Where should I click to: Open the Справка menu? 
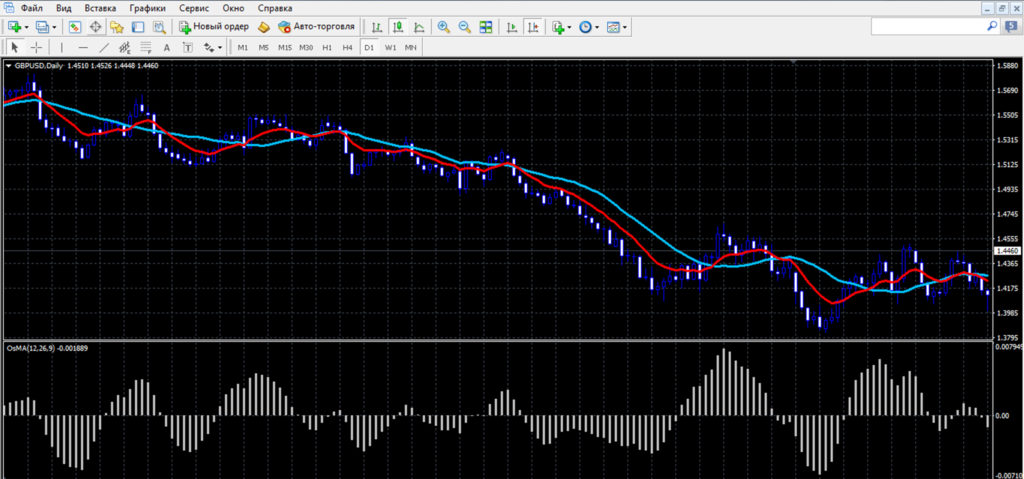(x=275, y=8)
